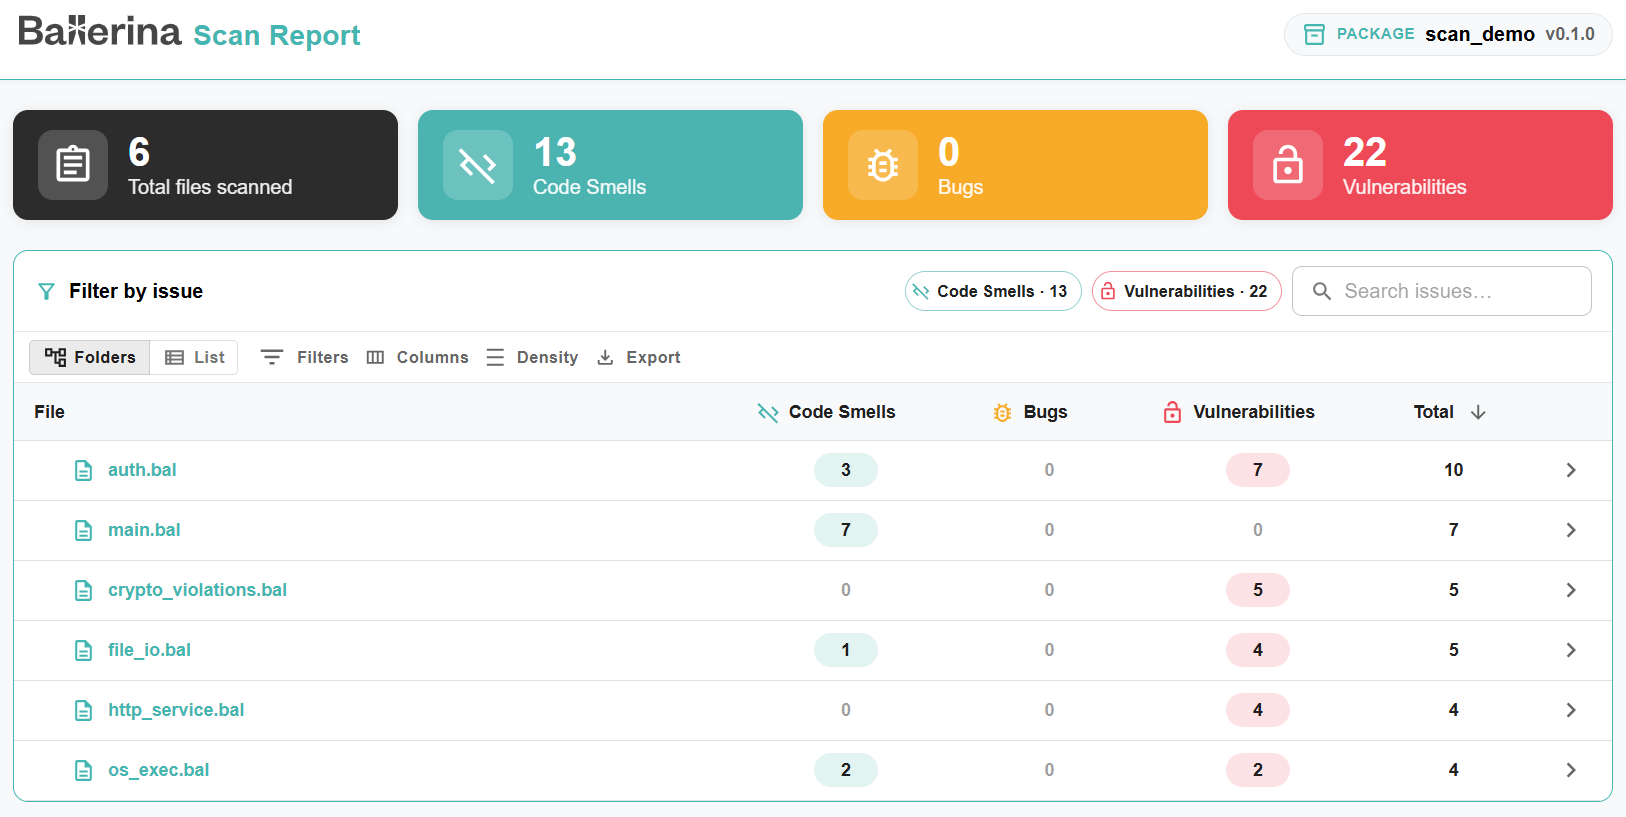
Task: Open the auth.bal file link
Action: 142,470
